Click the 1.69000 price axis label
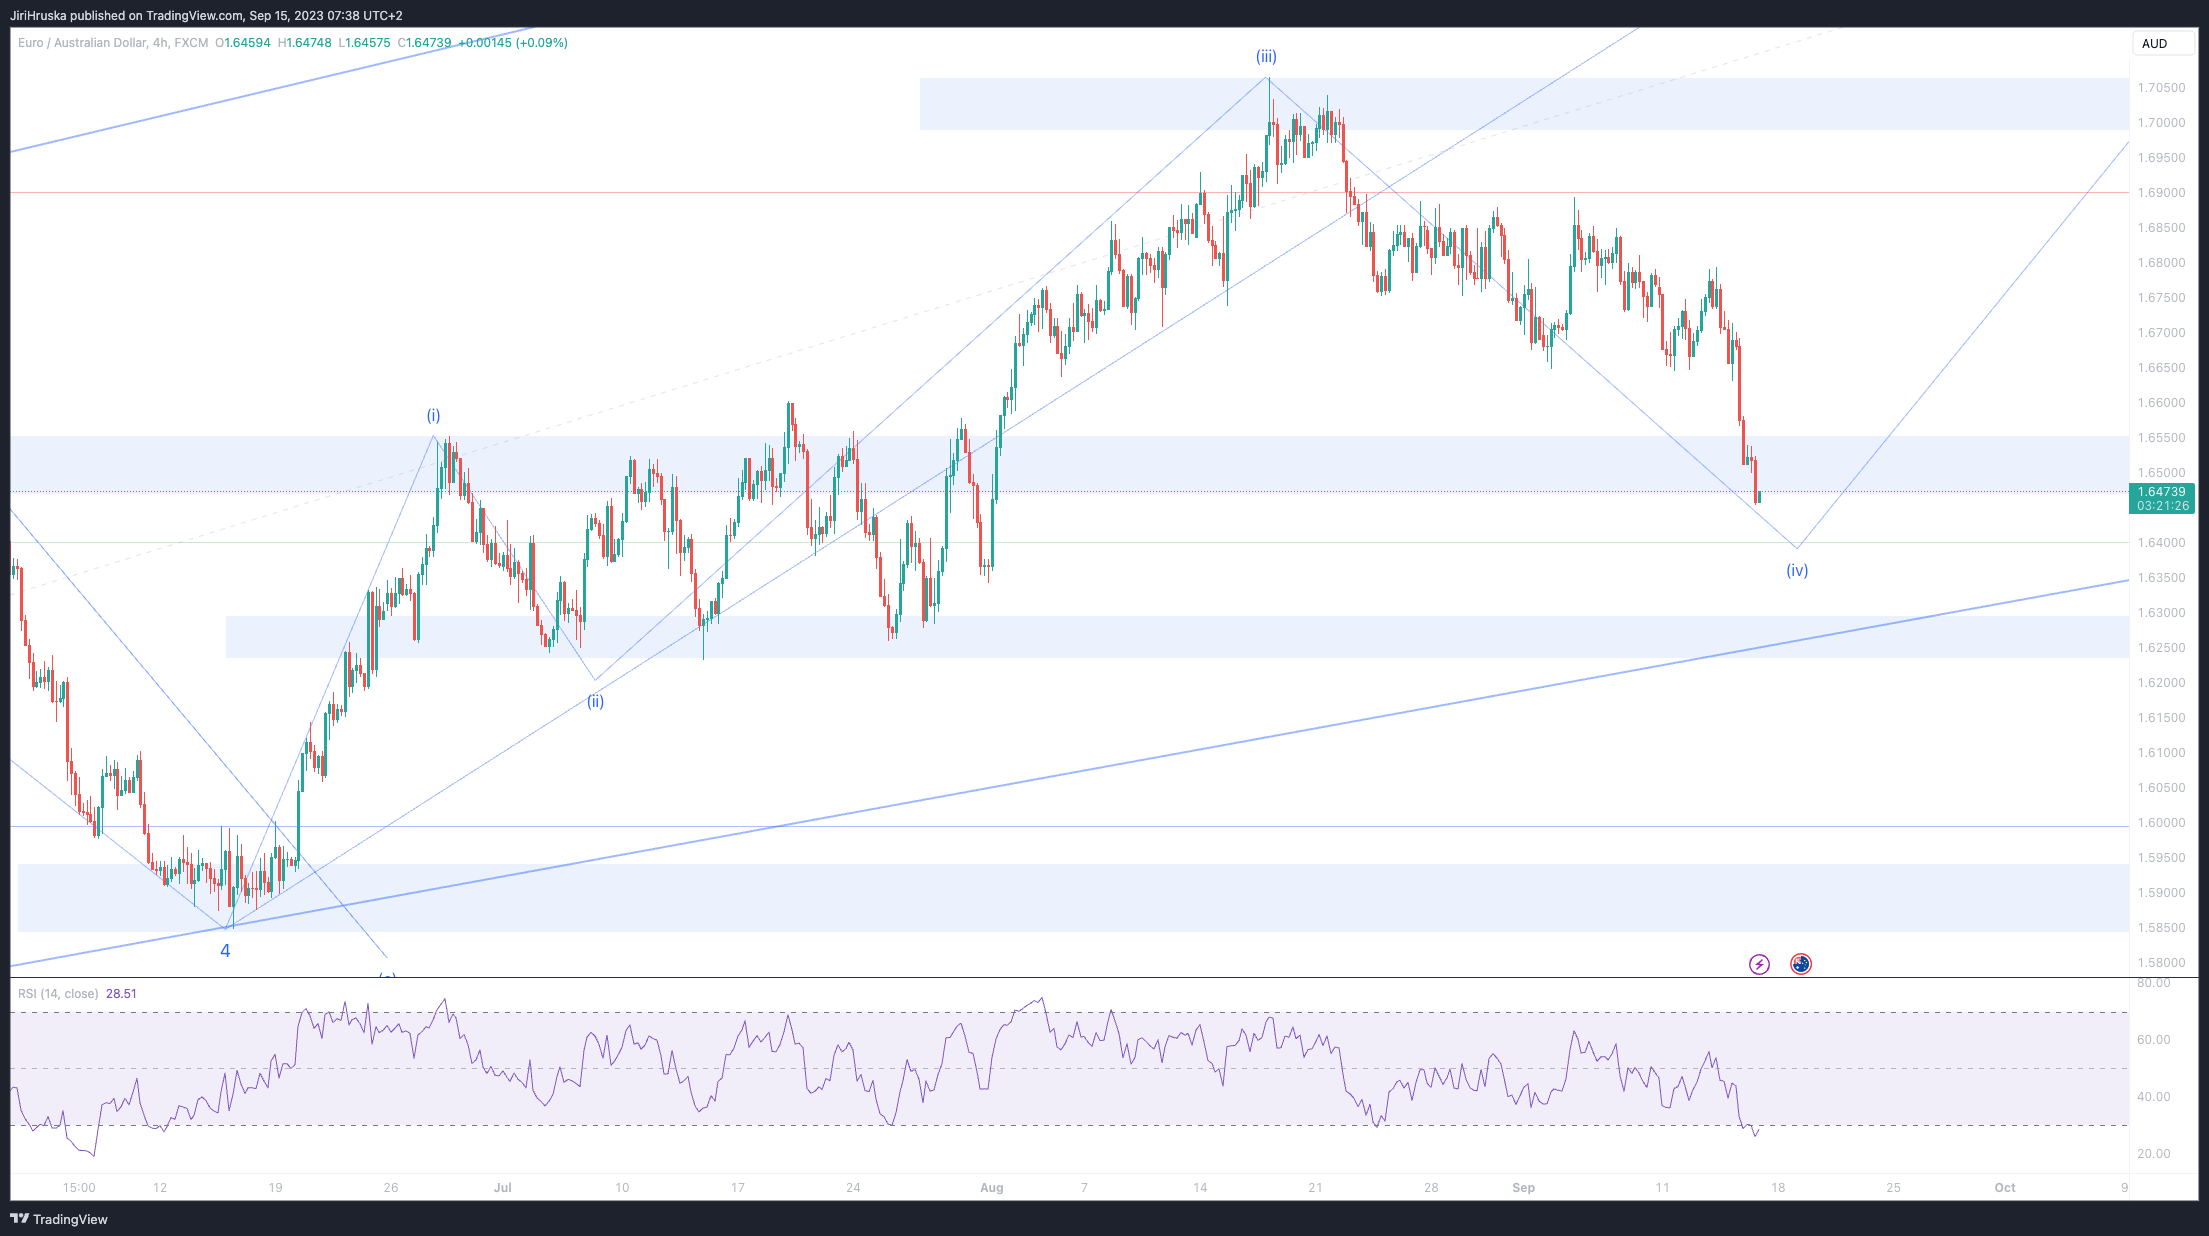The height and width of the screenshot is (1236, 2209). tap(2161, 193)
